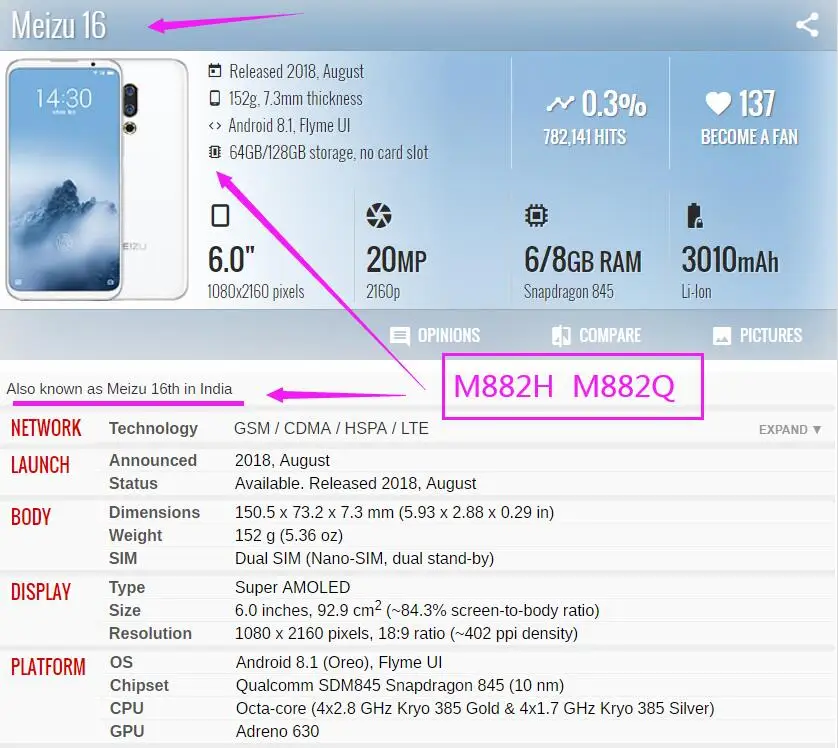
Task: Click the Weight label
Action: pyautogui.click(x=135, y=535)
